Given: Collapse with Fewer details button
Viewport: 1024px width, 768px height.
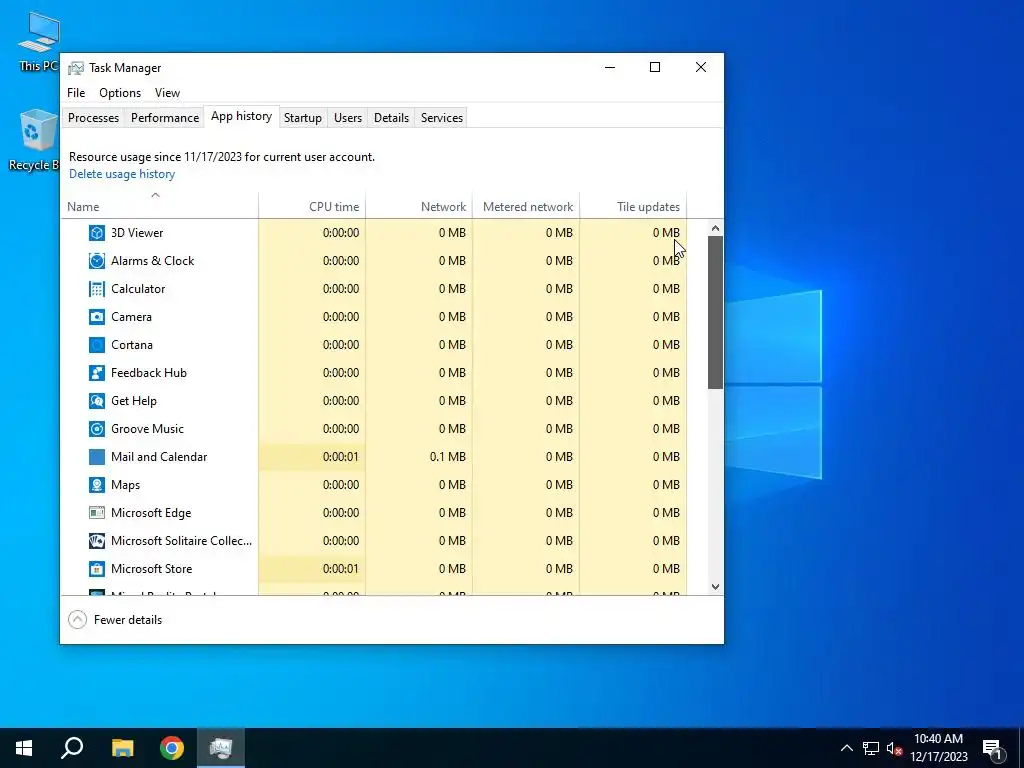Looking at the screenshot, I should pos(115,620).
